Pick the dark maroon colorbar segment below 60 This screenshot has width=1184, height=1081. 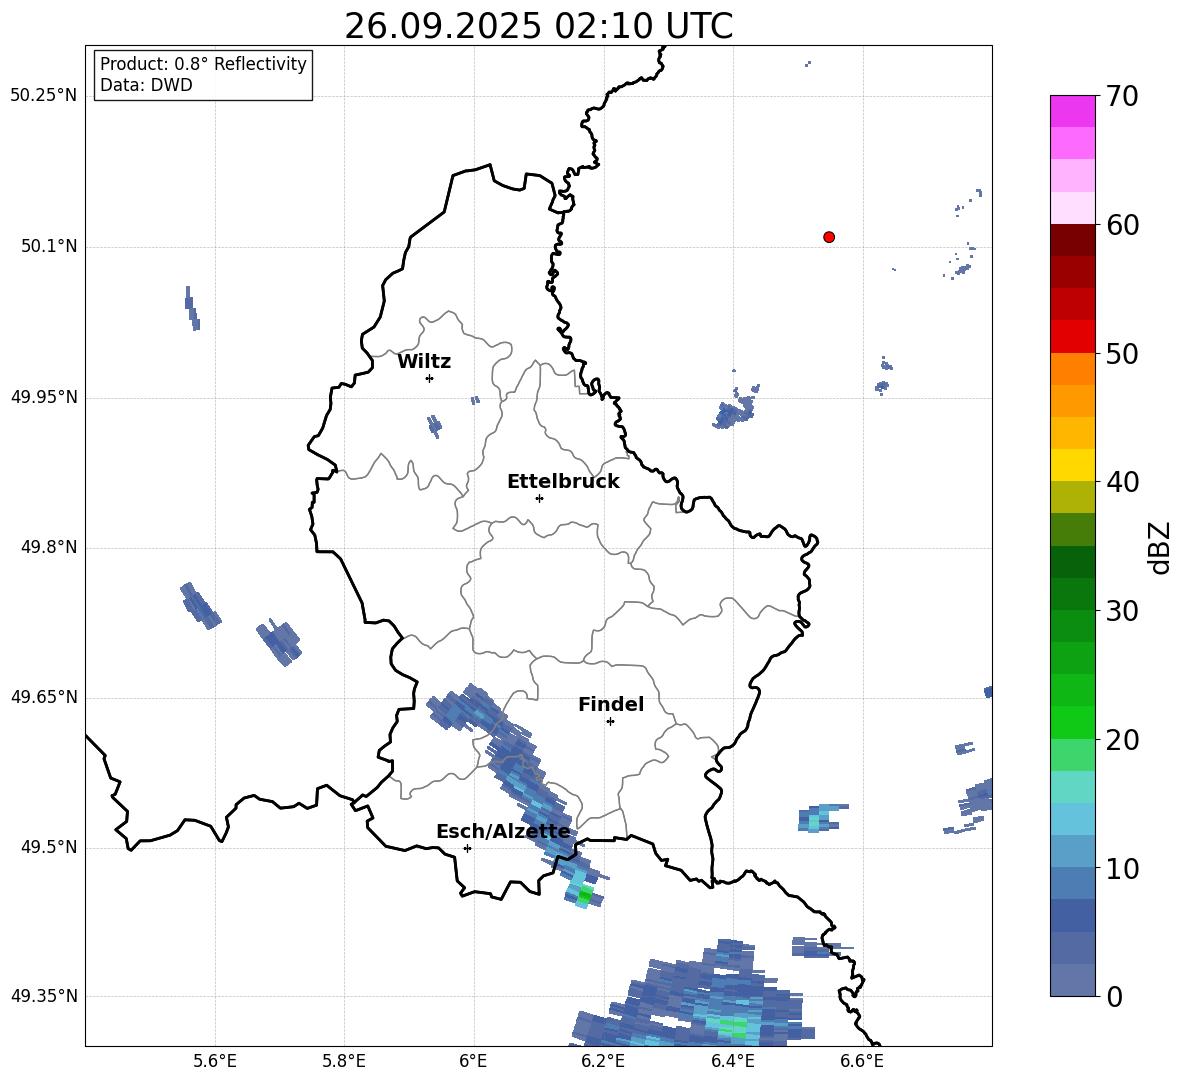pyautogui.click(x=1072, y=240)
